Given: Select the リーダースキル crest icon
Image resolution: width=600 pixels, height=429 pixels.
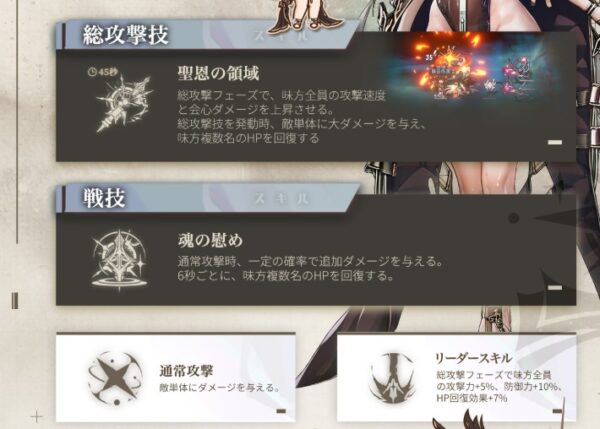Looking at the screenshot, I should point(393,379).
